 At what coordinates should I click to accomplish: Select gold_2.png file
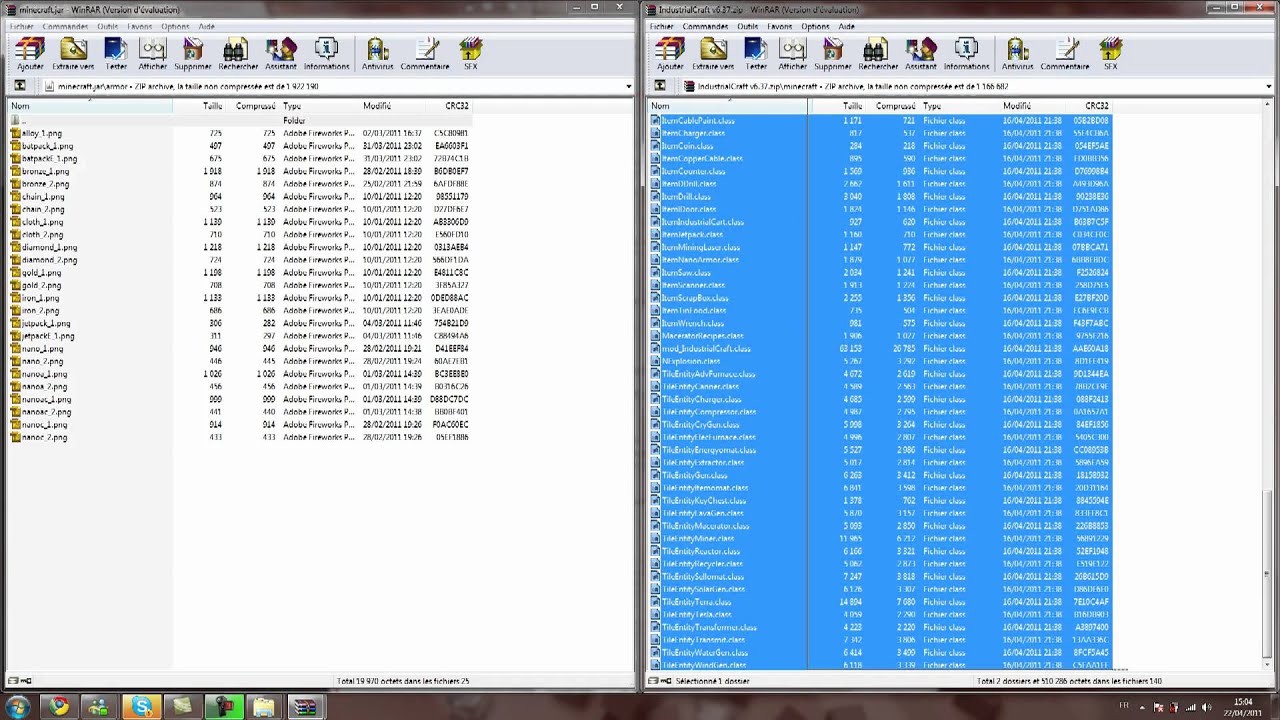(x=41, y=285)
